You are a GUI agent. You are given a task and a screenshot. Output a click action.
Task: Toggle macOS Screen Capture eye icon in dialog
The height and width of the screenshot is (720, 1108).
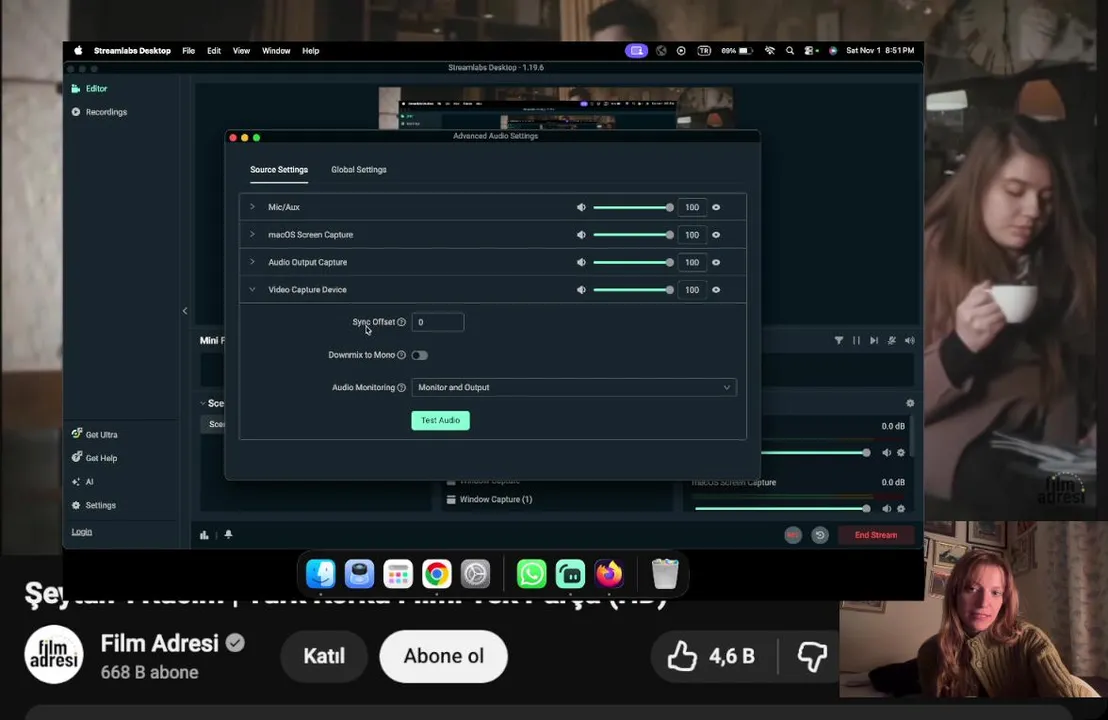(716, 235)
